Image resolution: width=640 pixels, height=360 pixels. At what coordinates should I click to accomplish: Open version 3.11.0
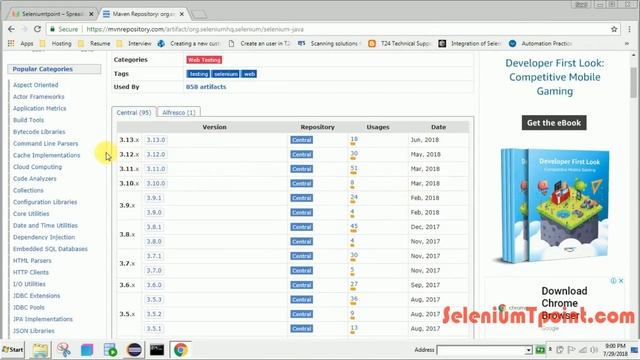click(156, 169)
